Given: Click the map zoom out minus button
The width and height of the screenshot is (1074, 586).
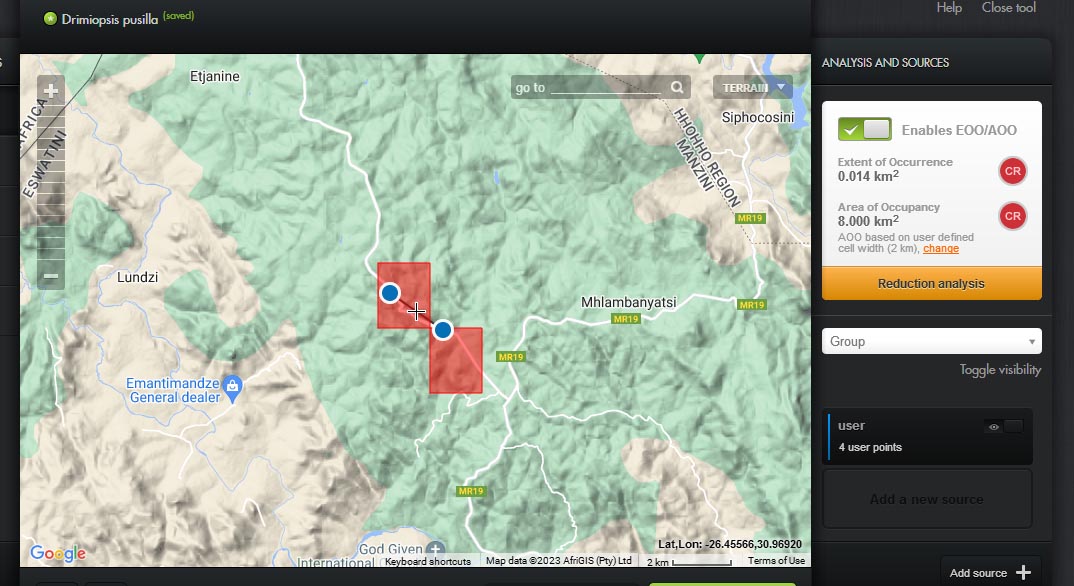Looking at the screenshot, I should [51, 275].
